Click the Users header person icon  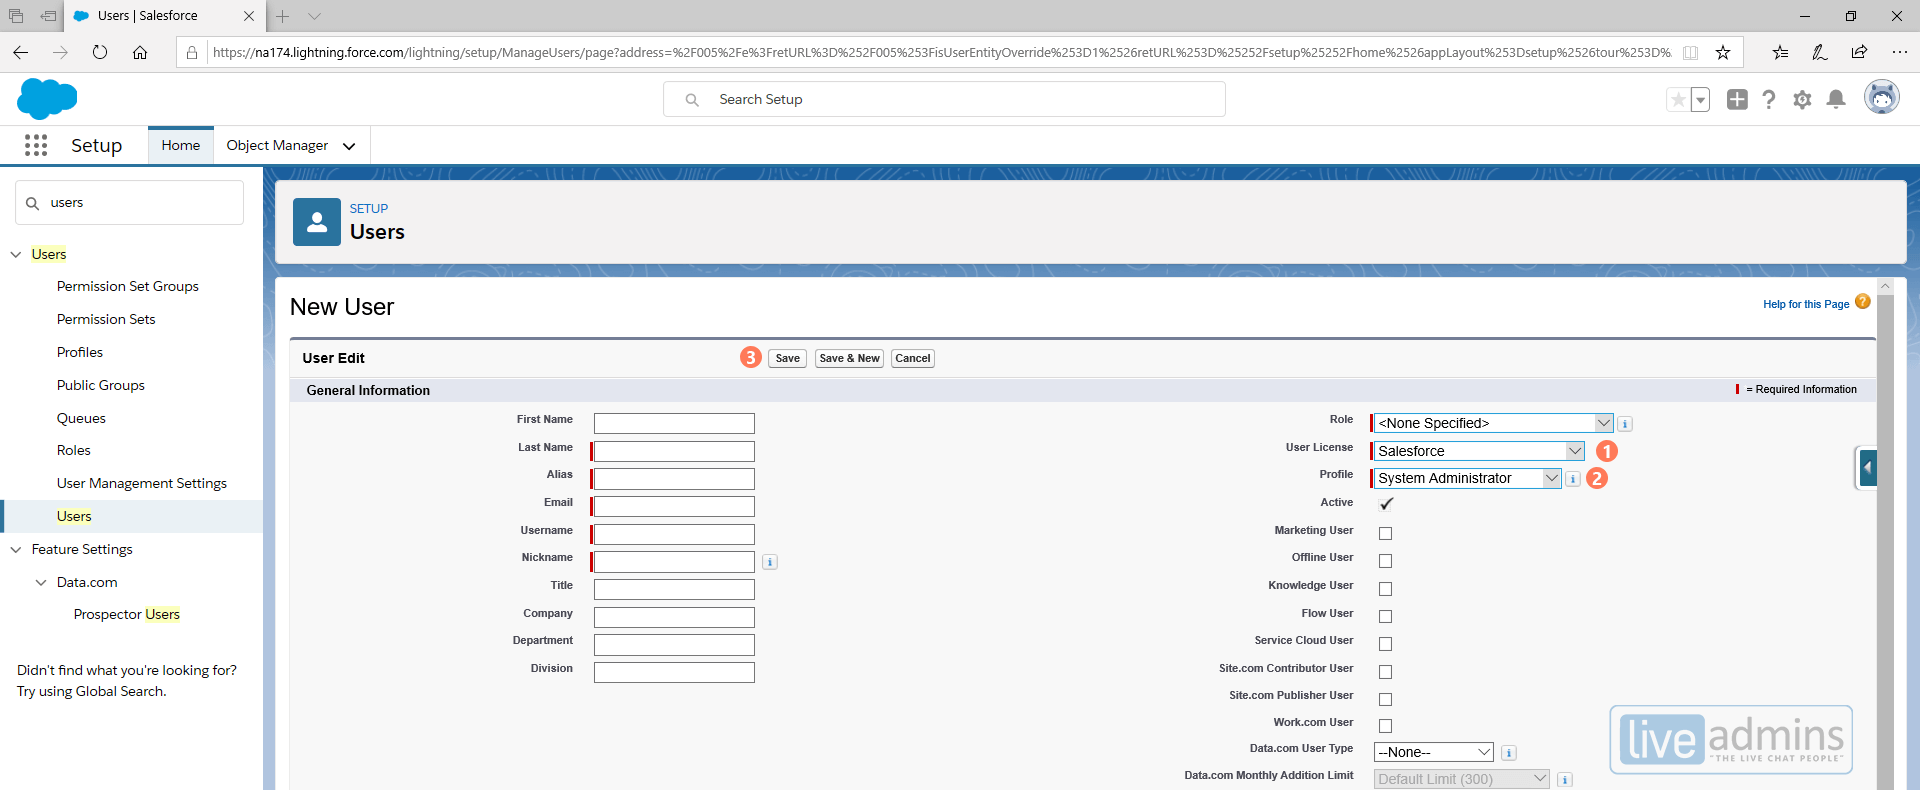click(317, 222)
